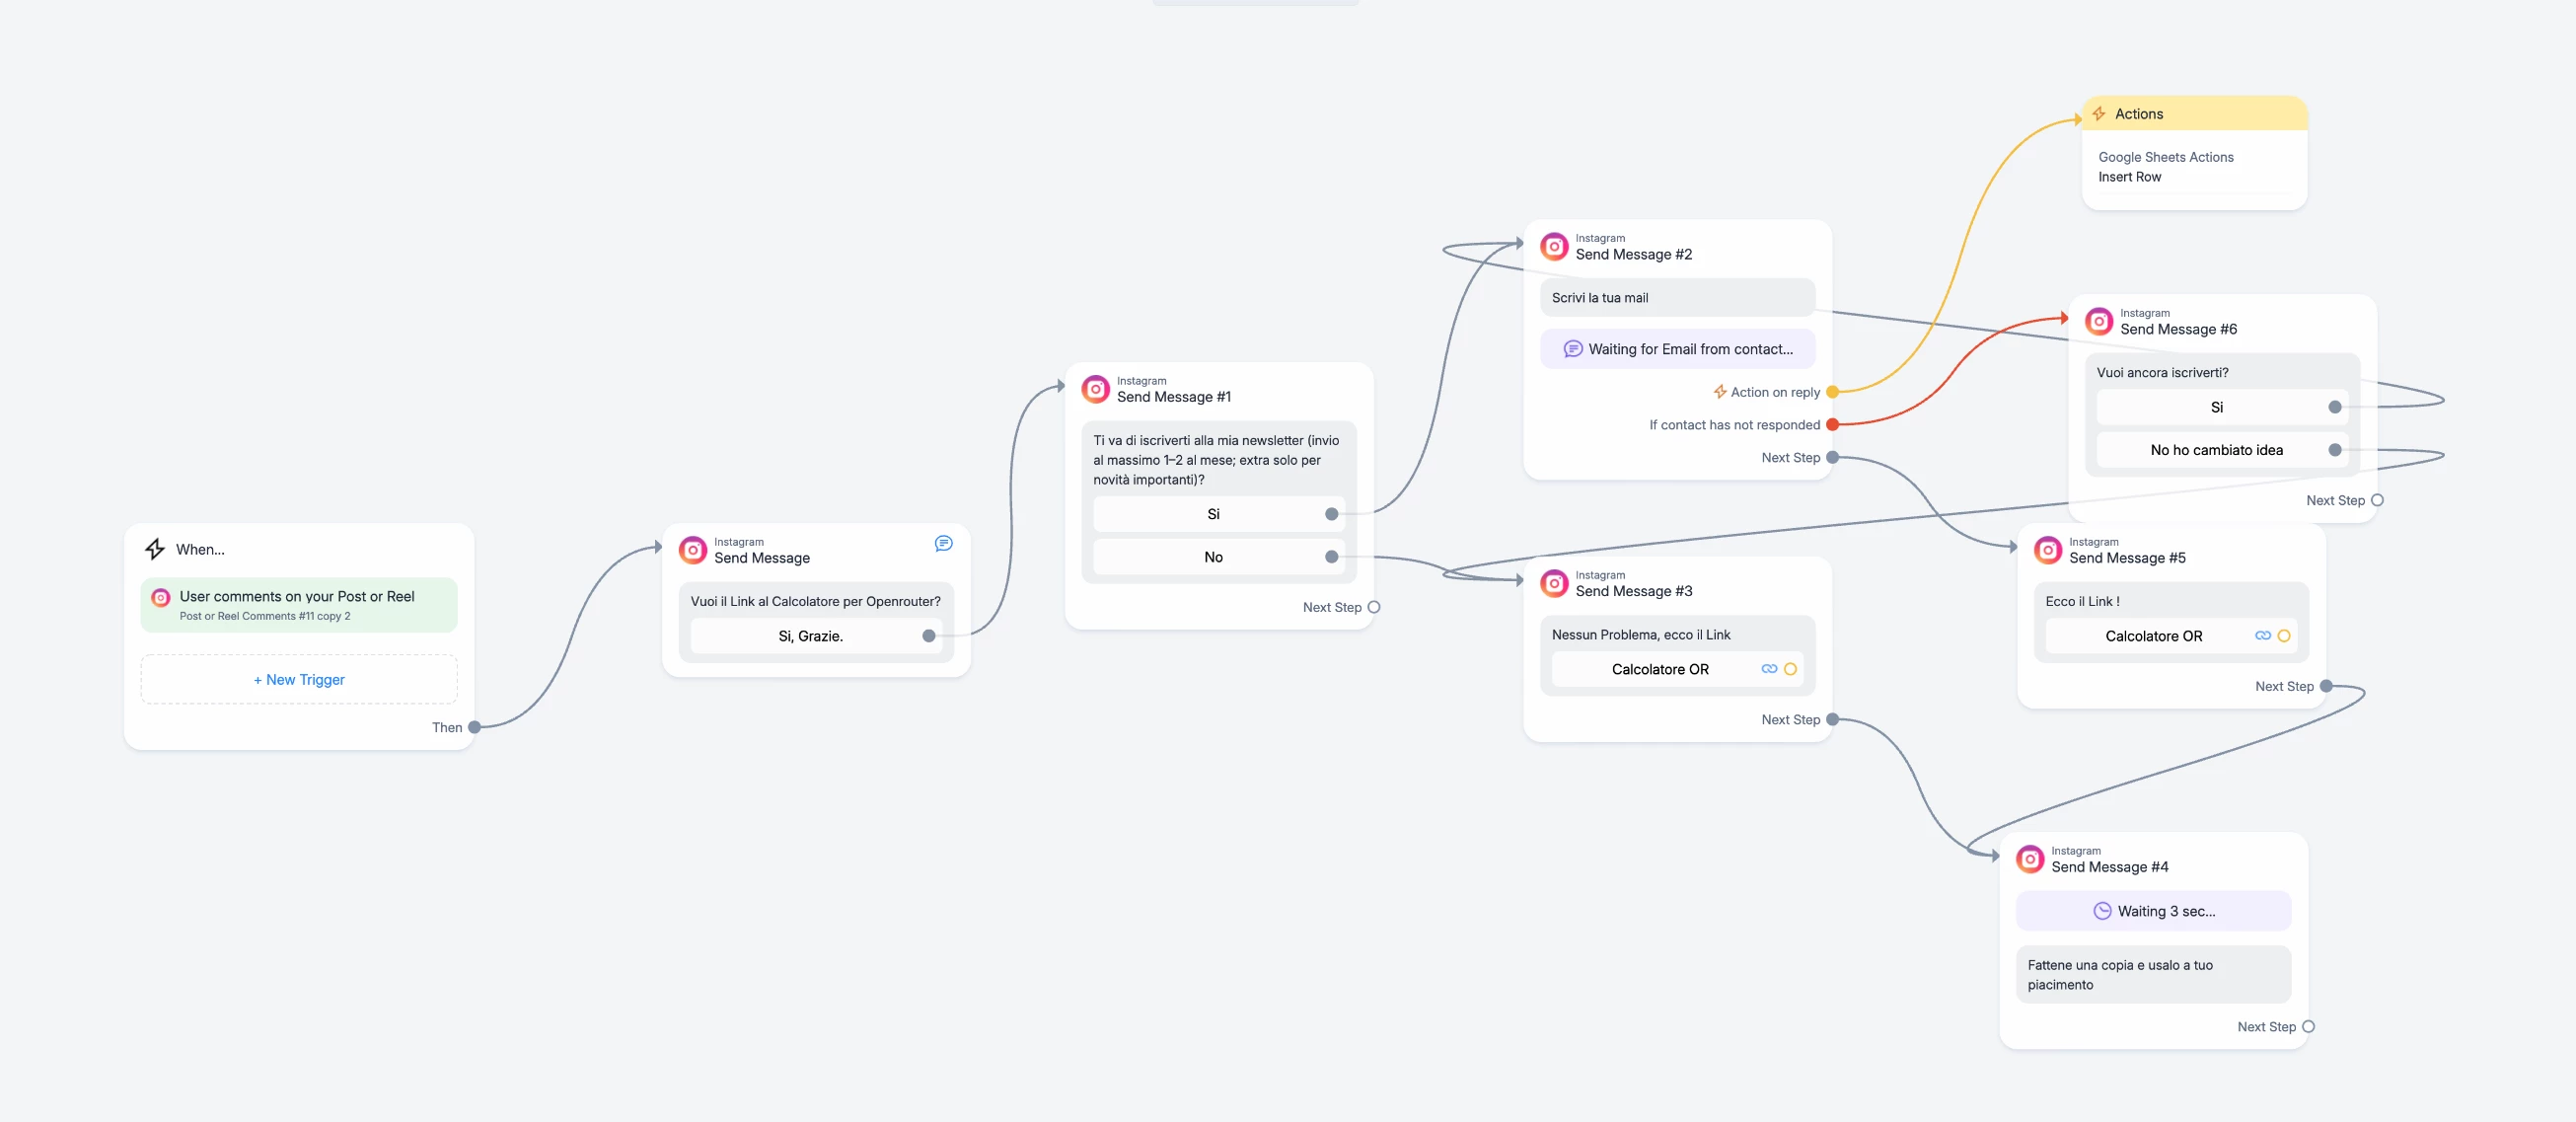Click the empty Next Step connector on Send Message #1

(1374, 607)
